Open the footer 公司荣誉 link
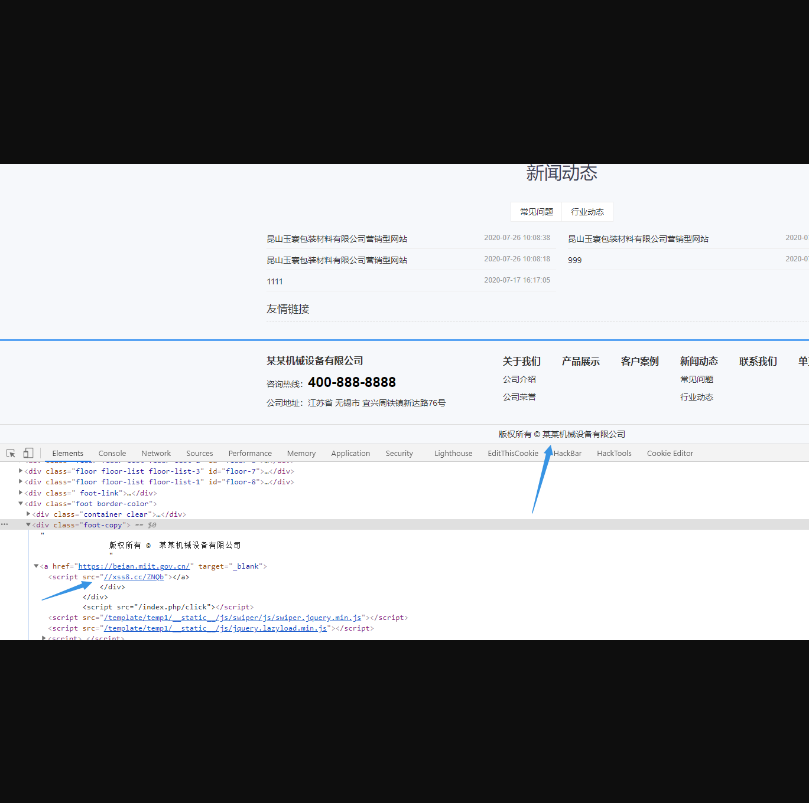809x803 pixels. (x=520, y=397)
